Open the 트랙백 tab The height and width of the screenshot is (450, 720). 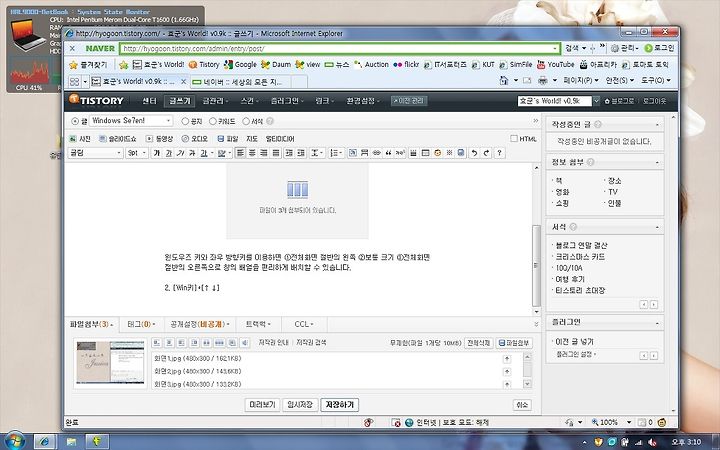pos(258,324)
